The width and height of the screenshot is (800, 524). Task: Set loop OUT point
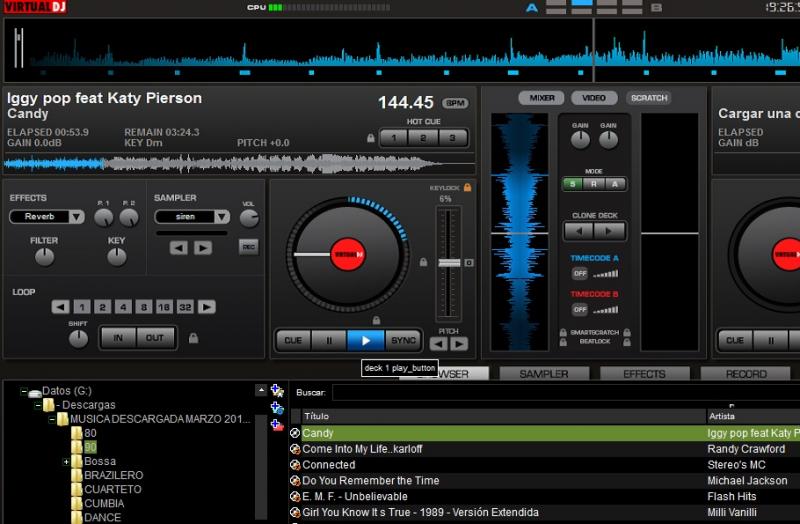tap(155, 338)
